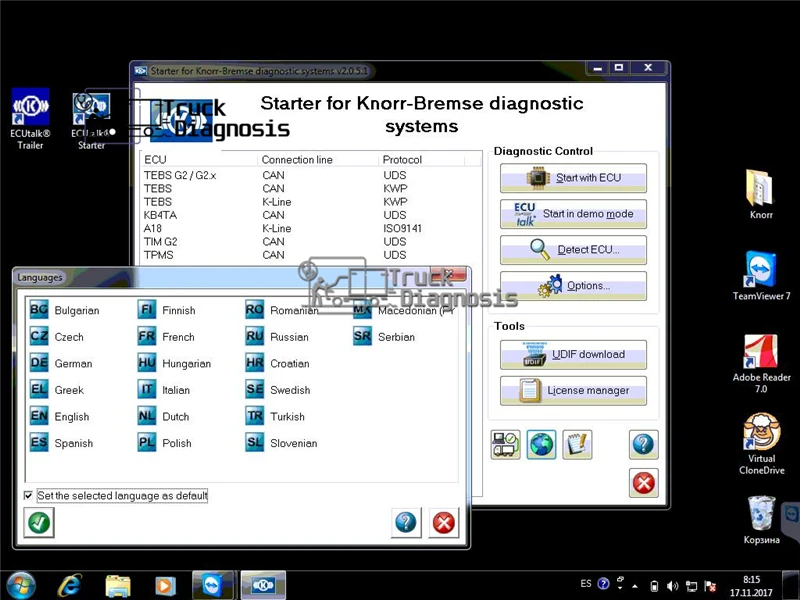Open ECUtalk Trailer desktop shortcut
Viewport: 800px width, 600px height.
point(30,119)
